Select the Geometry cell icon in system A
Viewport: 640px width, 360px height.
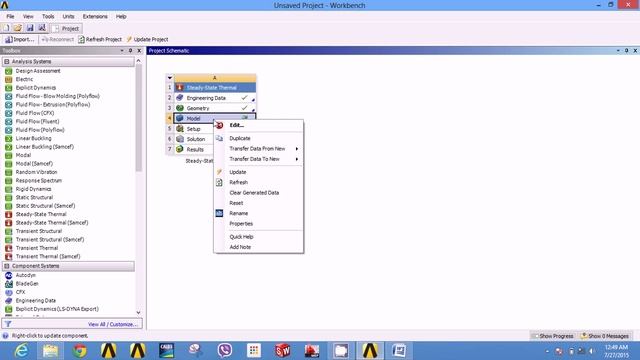tap(180, 108)
